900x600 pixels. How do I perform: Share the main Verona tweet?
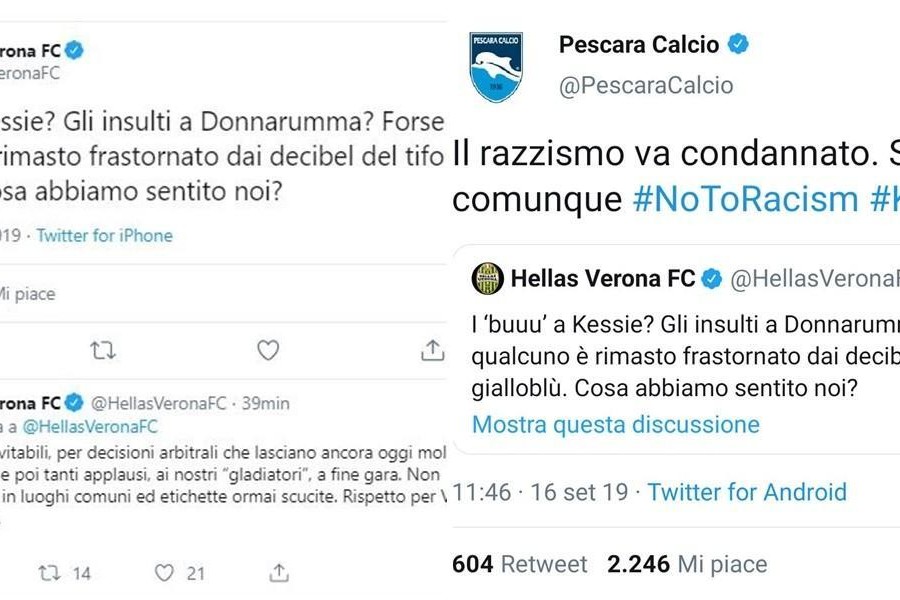[x=432, y=350]
